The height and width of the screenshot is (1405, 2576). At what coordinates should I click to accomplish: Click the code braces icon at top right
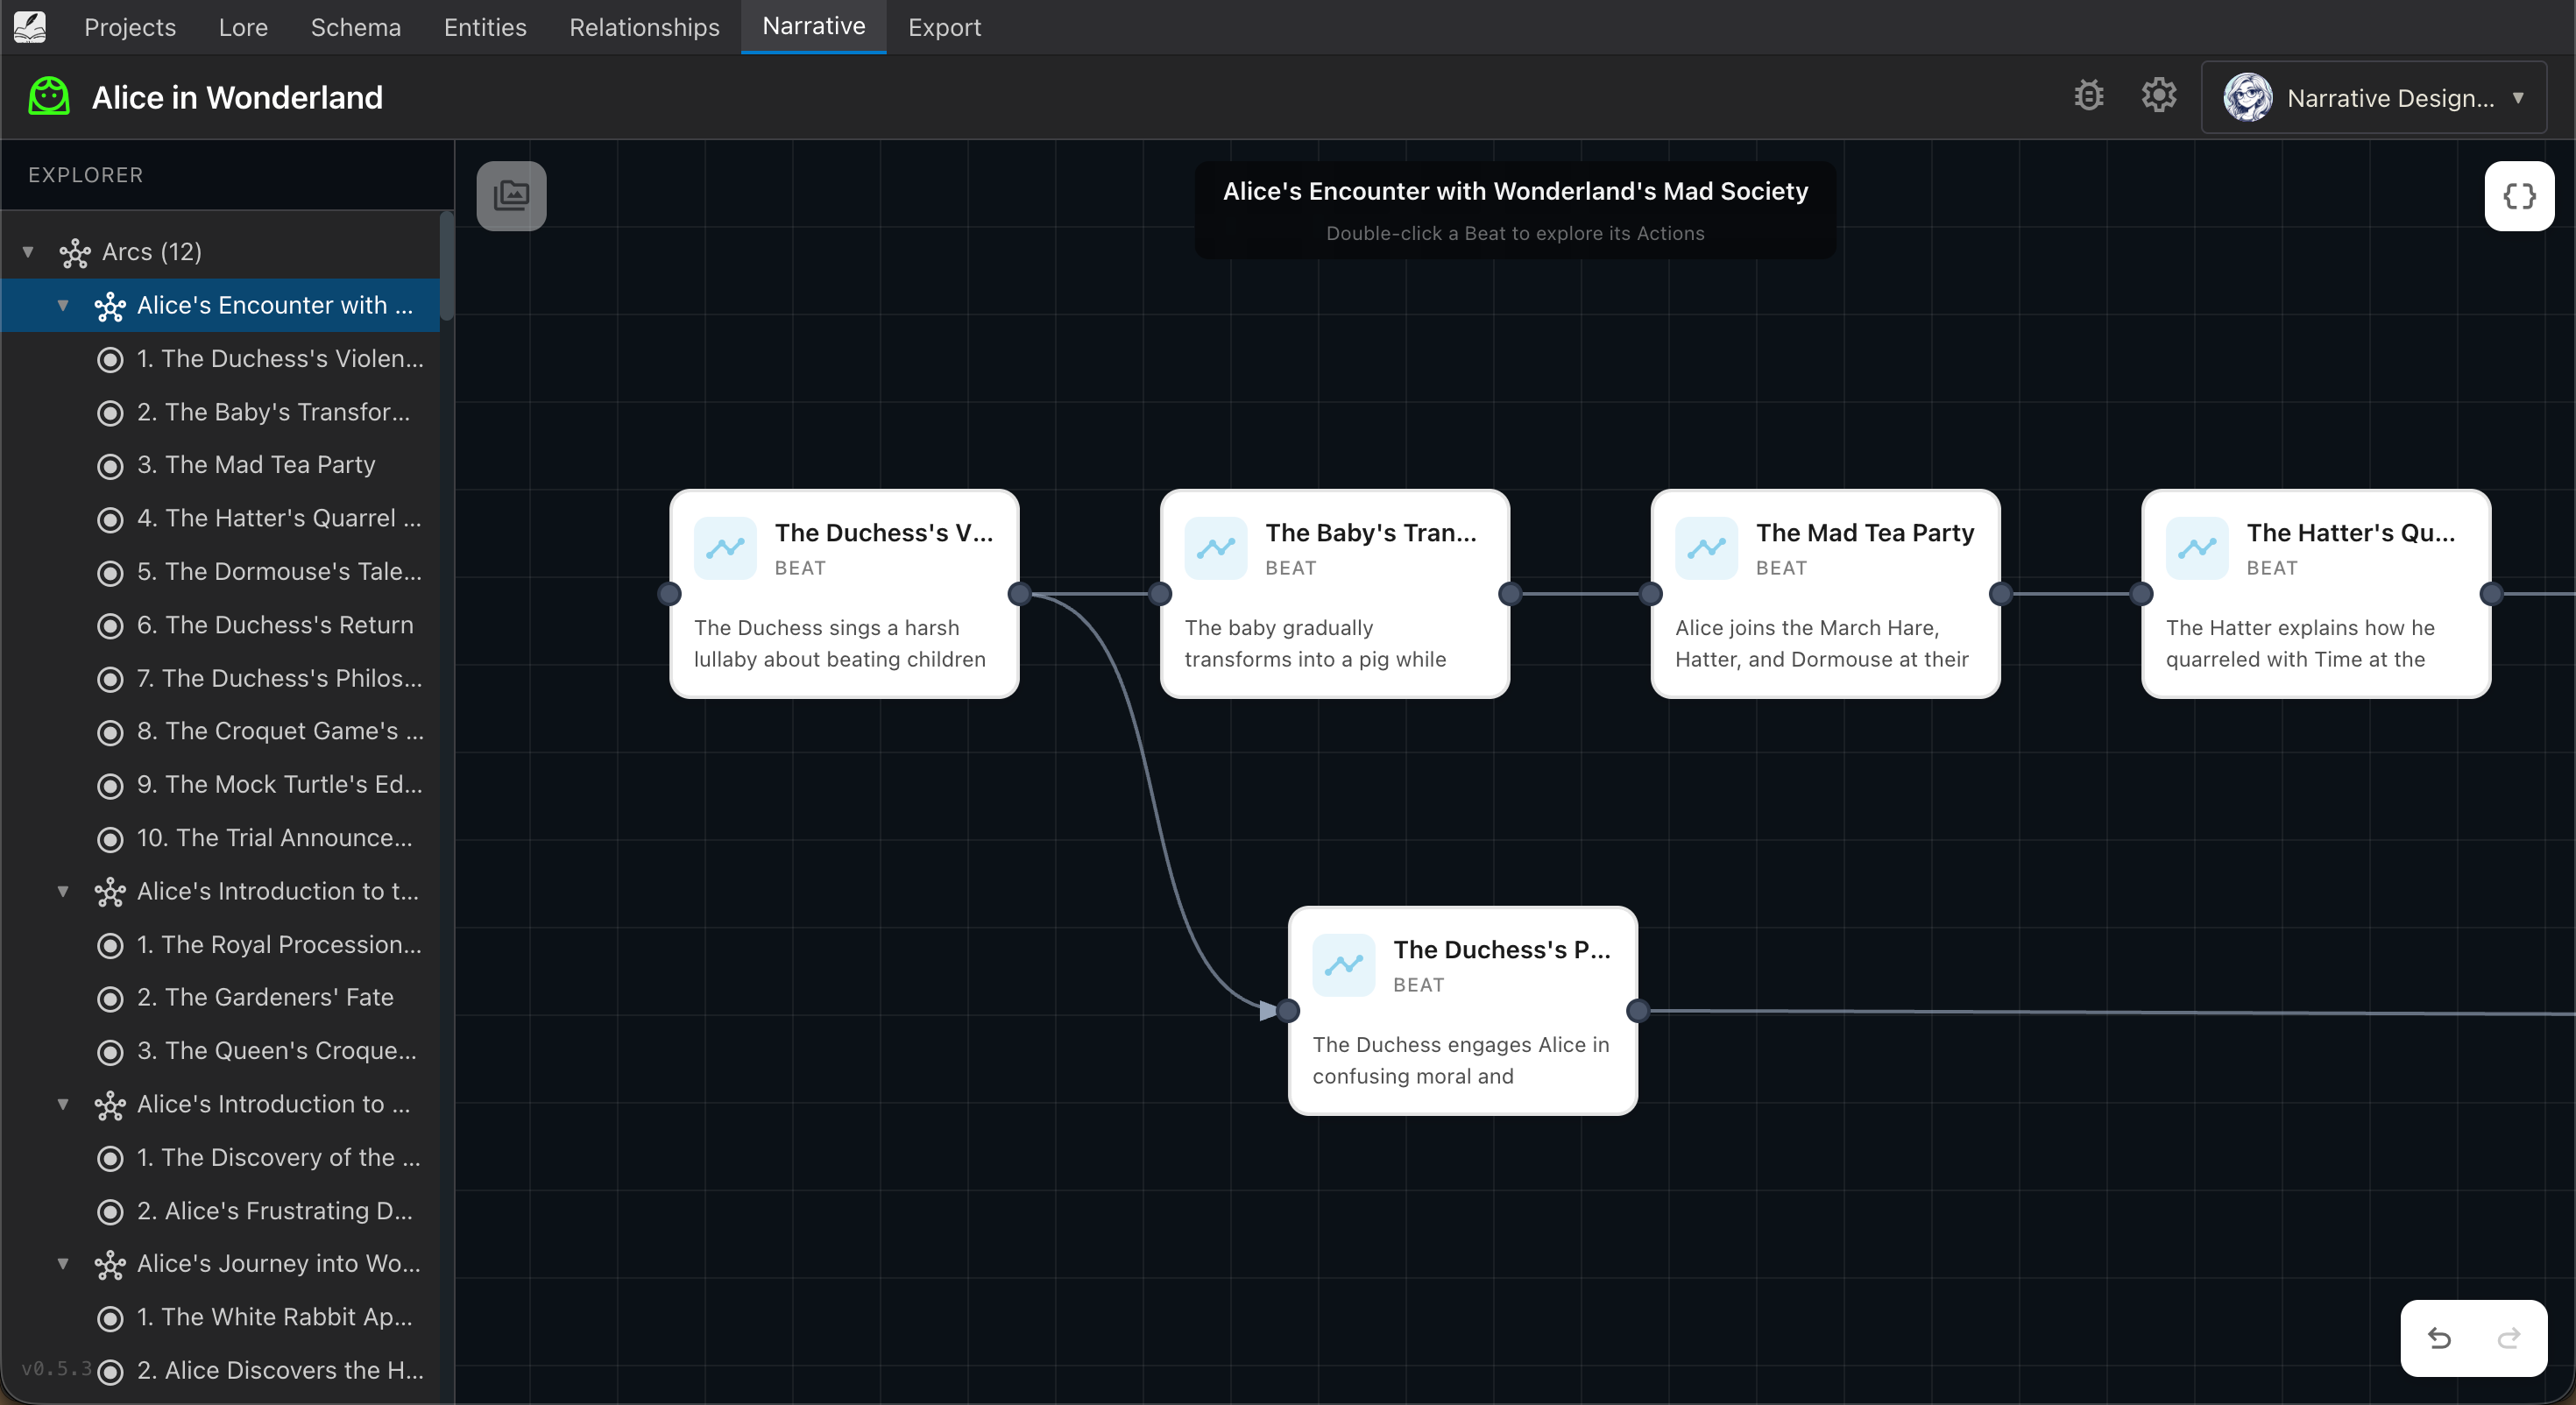pos(2519,196)
